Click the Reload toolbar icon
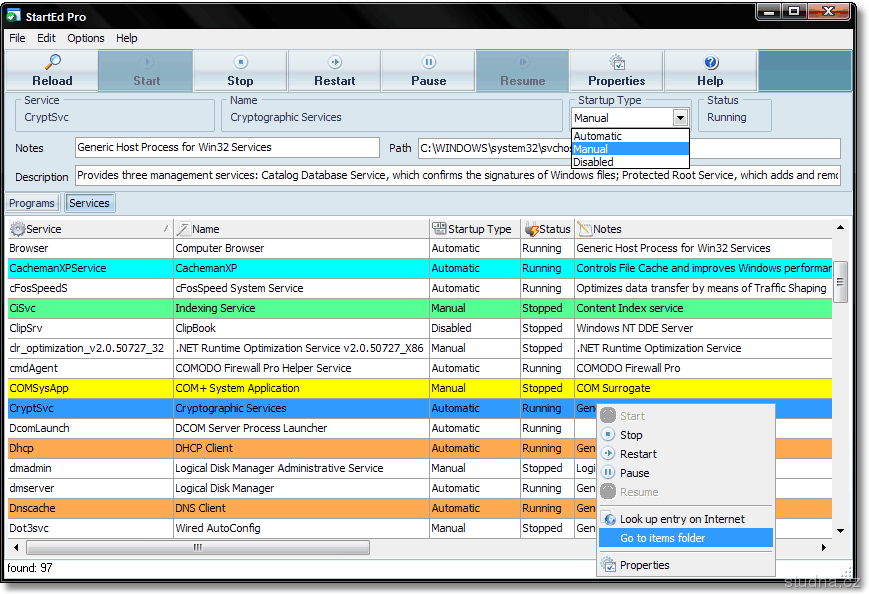The height and width of the screenshot is (594, 869). 52,71
